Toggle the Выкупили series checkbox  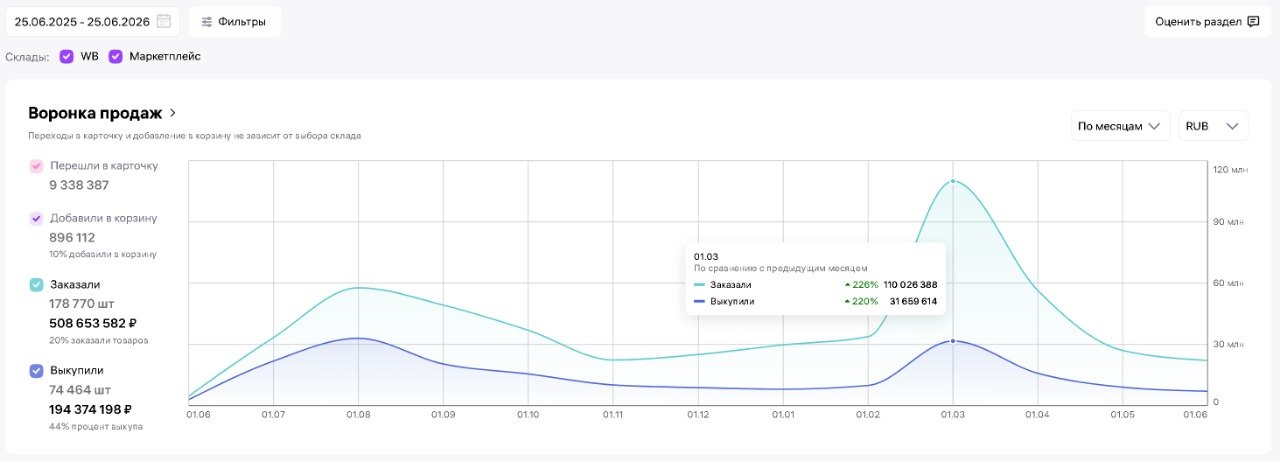tap(36, 370)
